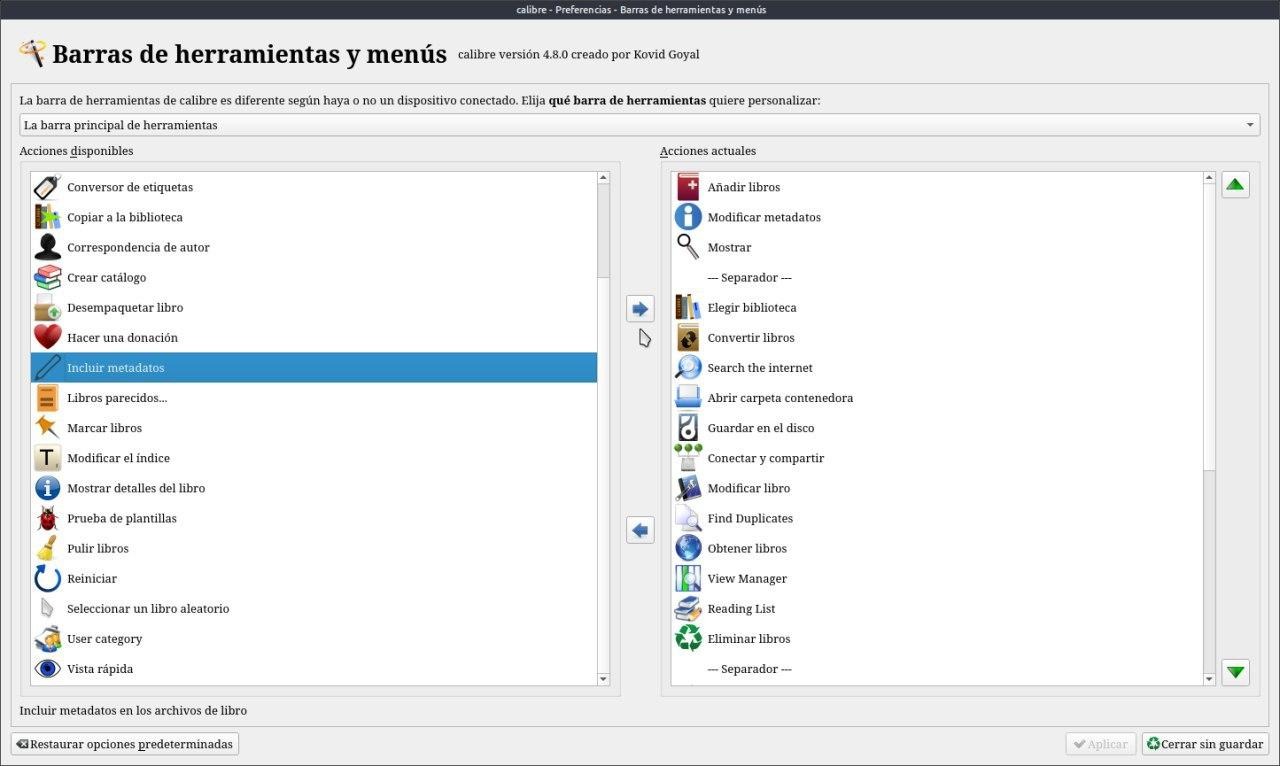Click the available actions scrollbar down arrow
Screen dimensions: 1280x766
[603, 679]
